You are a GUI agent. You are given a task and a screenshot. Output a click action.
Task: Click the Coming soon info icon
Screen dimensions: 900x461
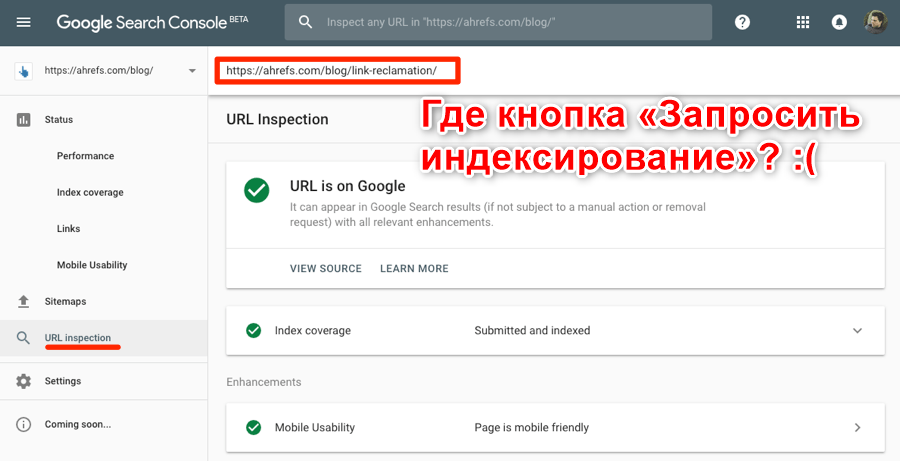24,424
